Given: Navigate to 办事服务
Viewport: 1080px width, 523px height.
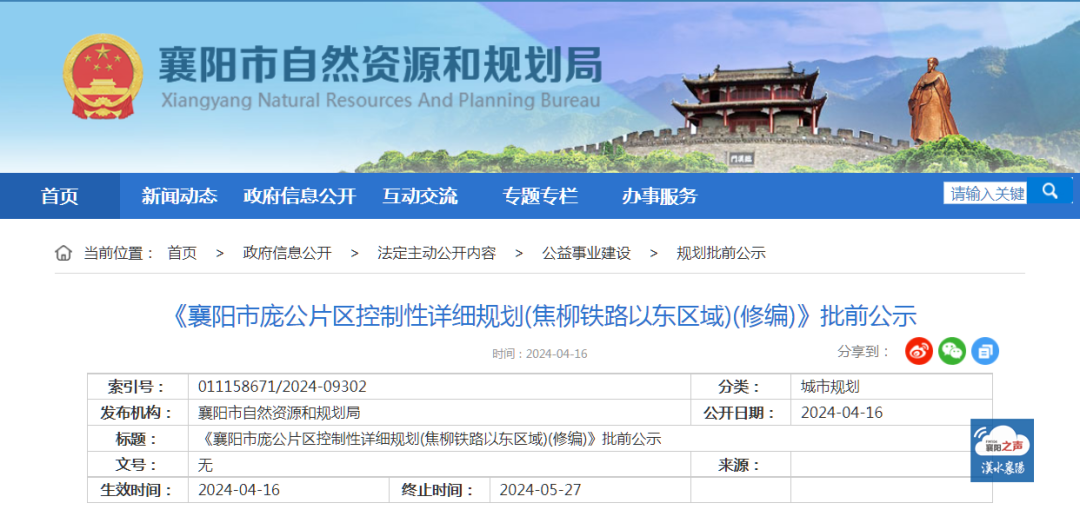Looking at the screenshot, I should click(659, 196).
